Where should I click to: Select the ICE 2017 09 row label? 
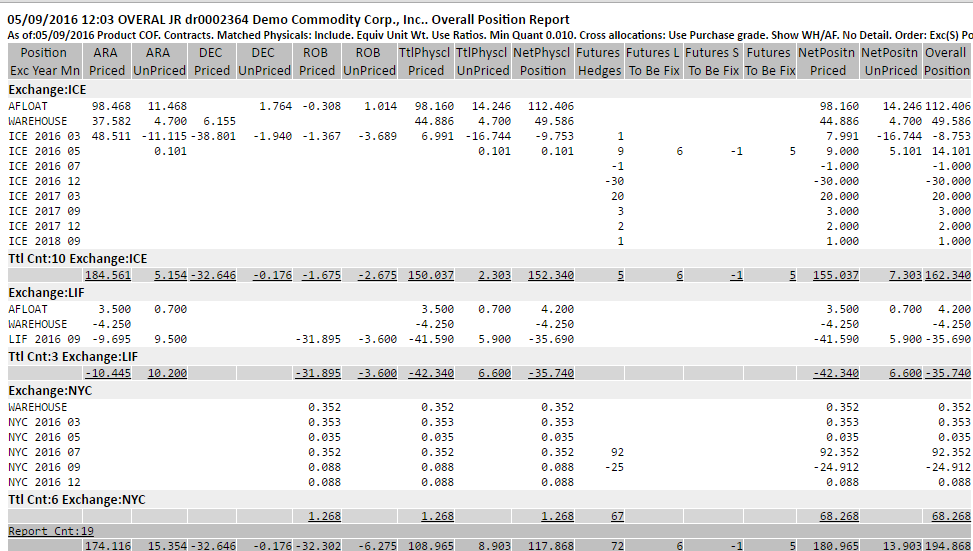pos(44,211)
